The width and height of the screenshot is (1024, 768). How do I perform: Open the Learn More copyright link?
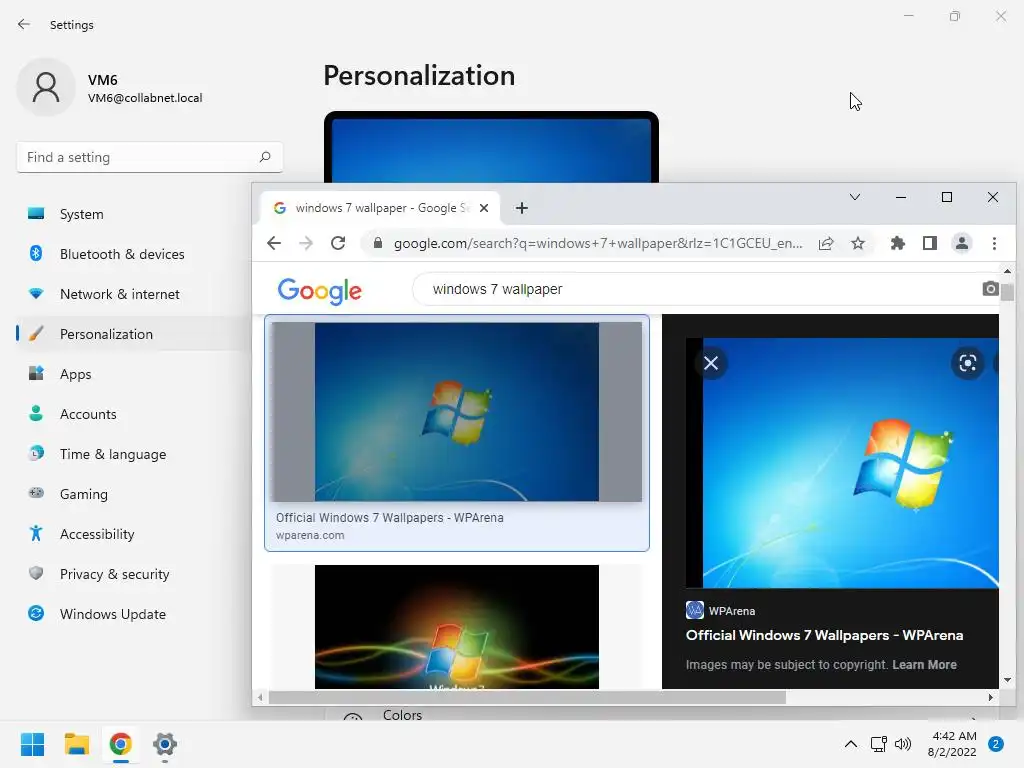[924, 664]
